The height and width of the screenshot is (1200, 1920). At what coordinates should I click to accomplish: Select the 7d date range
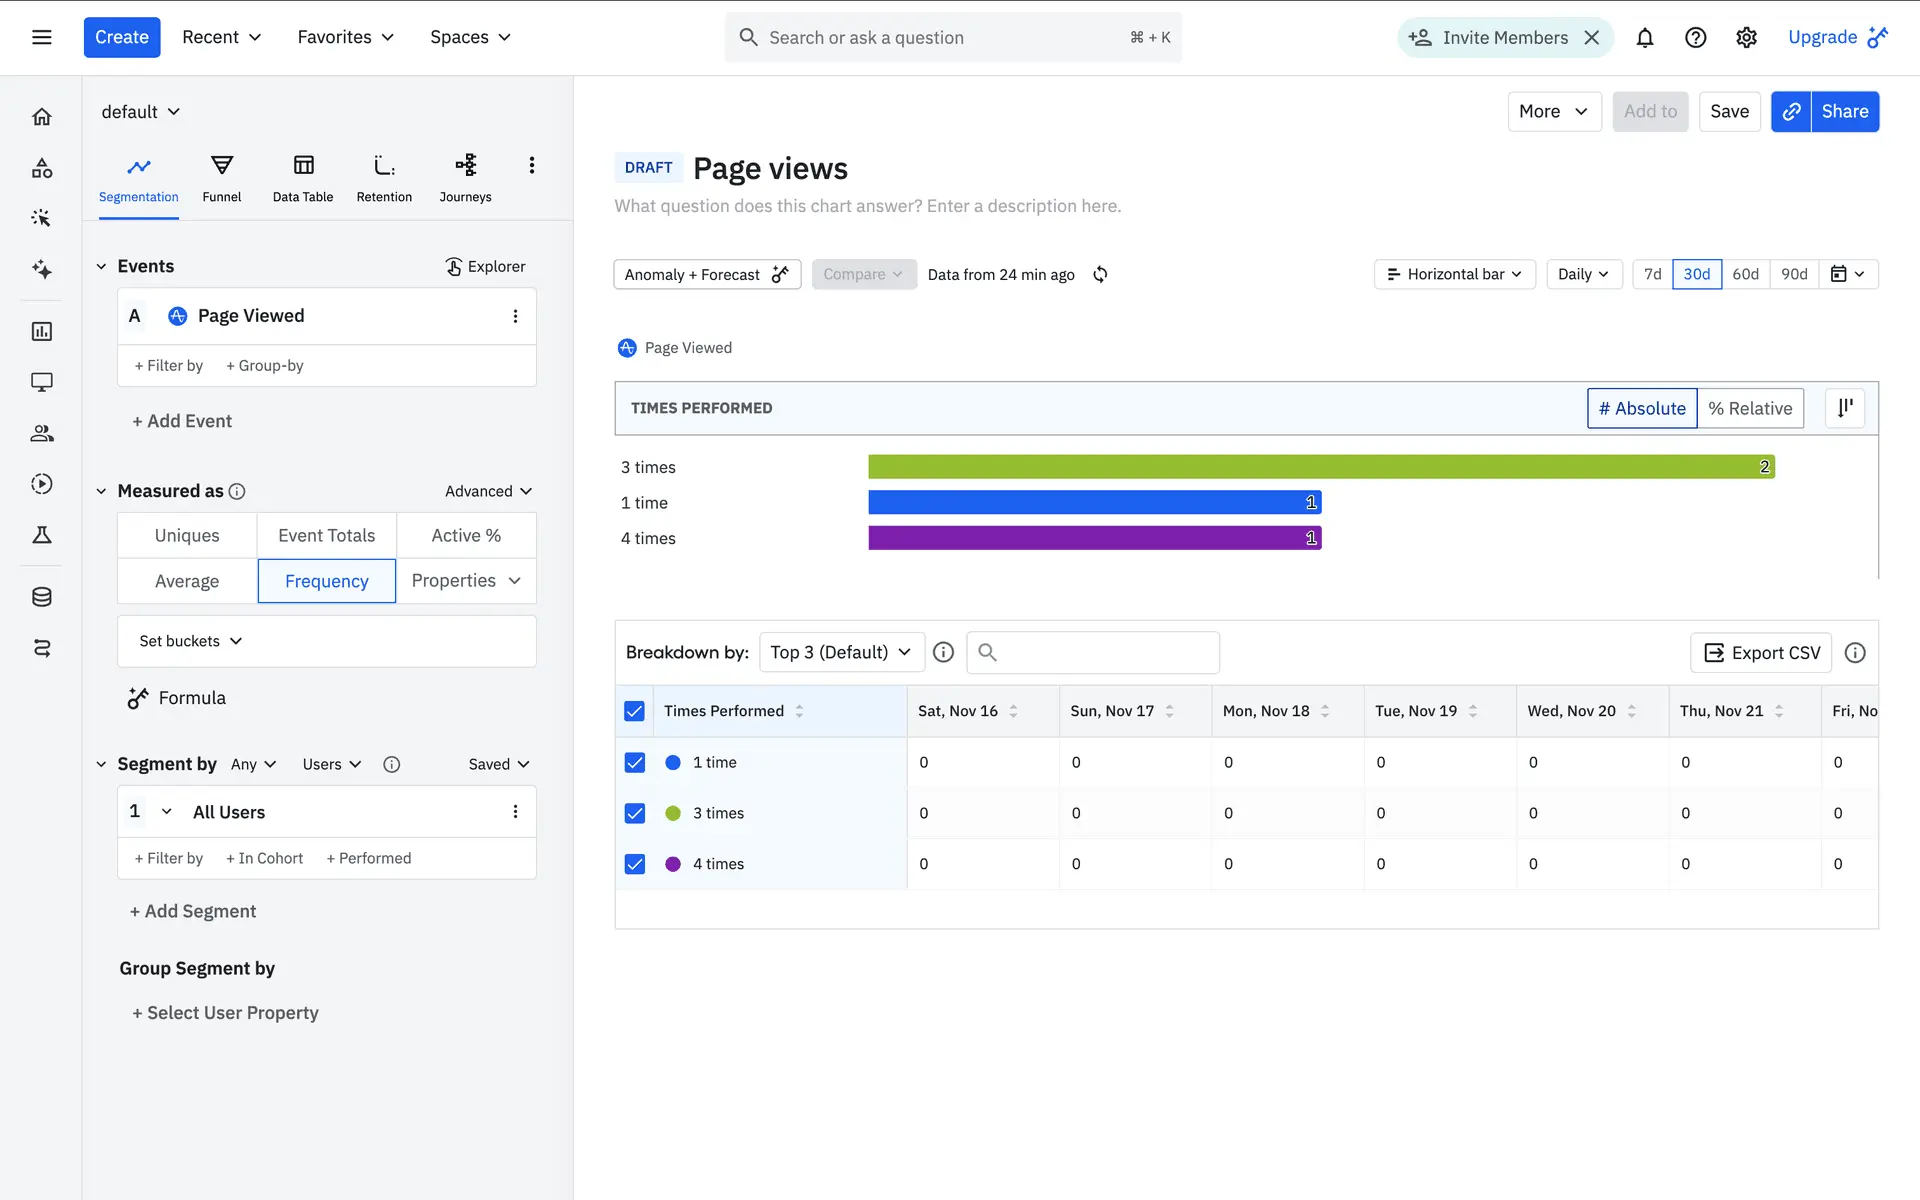[x=1652, y=274]
